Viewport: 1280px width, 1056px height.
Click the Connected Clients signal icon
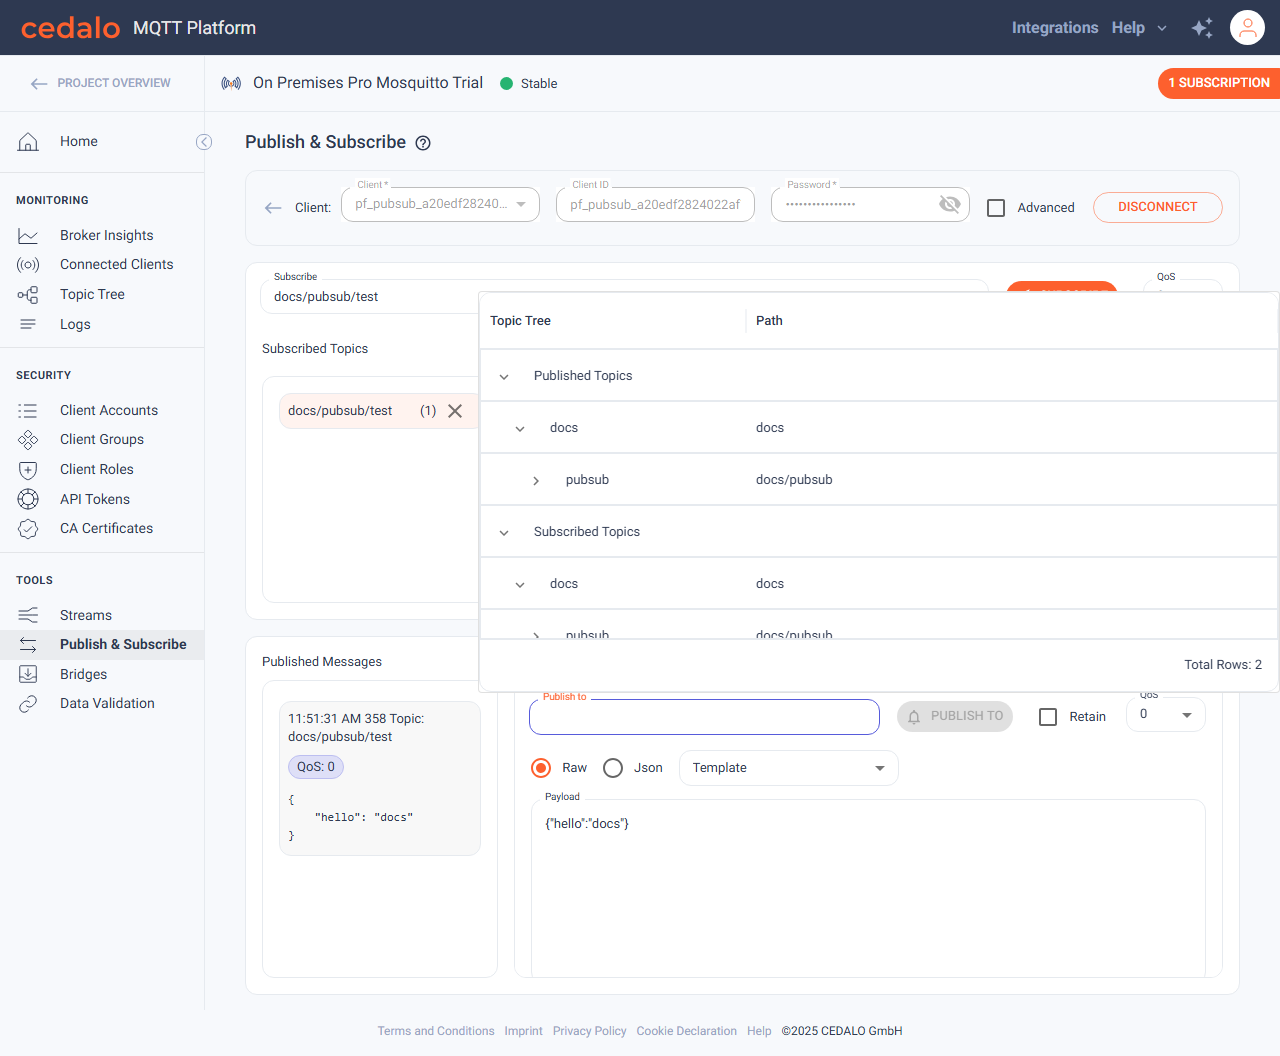28,265
